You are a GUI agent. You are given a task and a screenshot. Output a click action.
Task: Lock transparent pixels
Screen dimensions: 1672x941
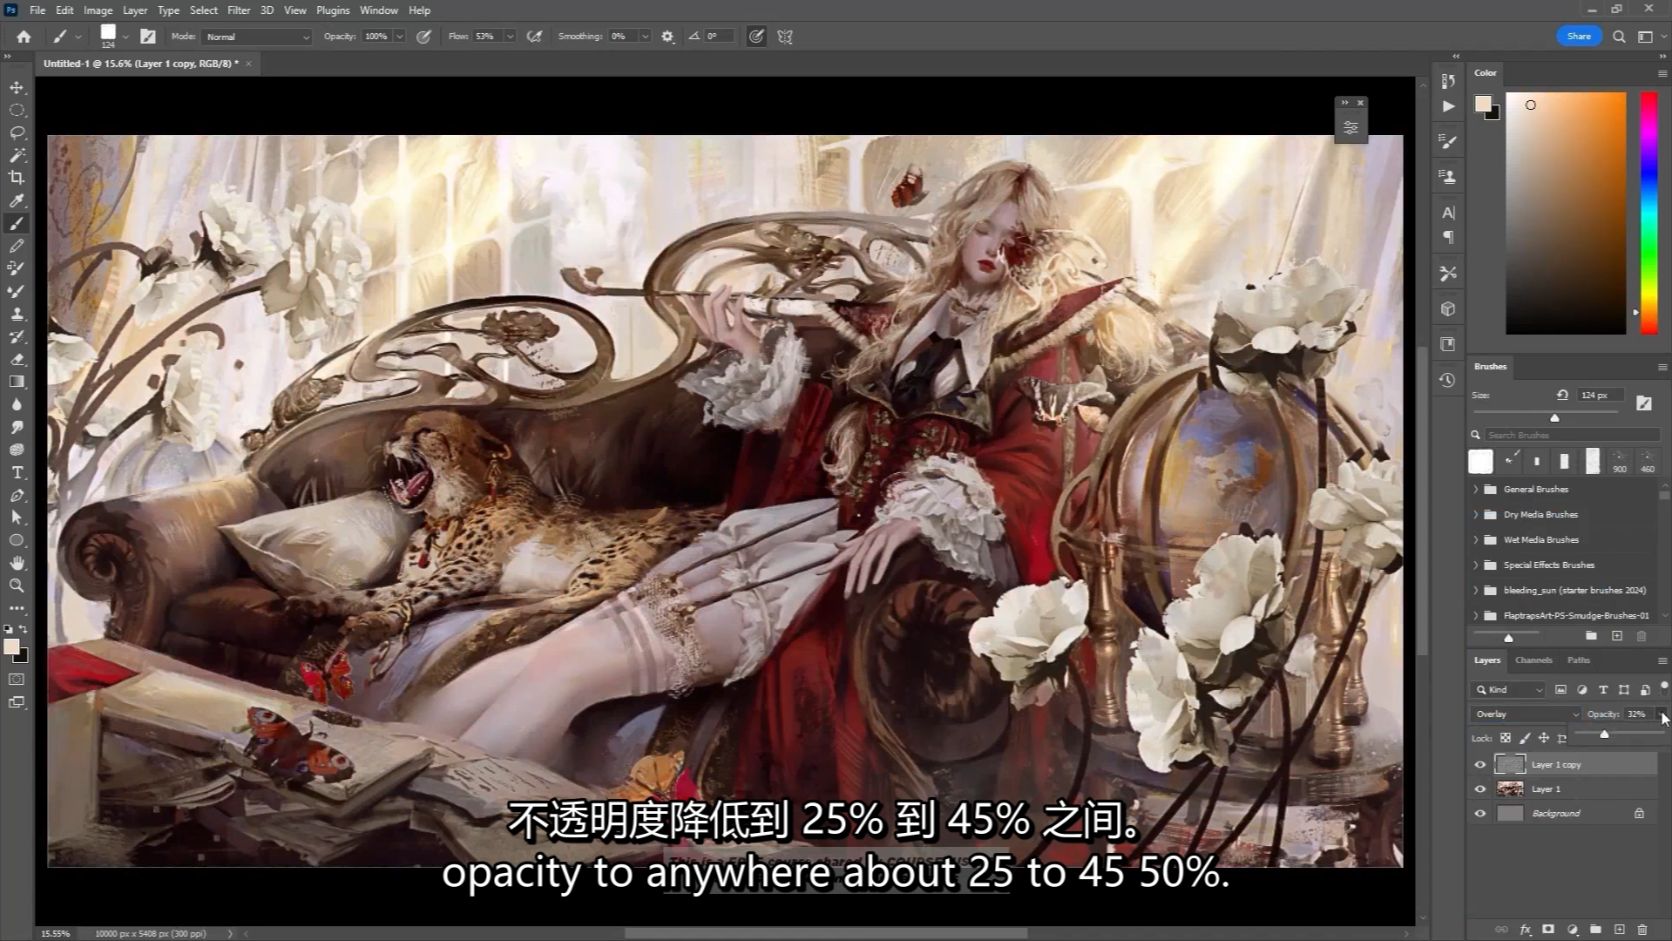pos(1505,738)
